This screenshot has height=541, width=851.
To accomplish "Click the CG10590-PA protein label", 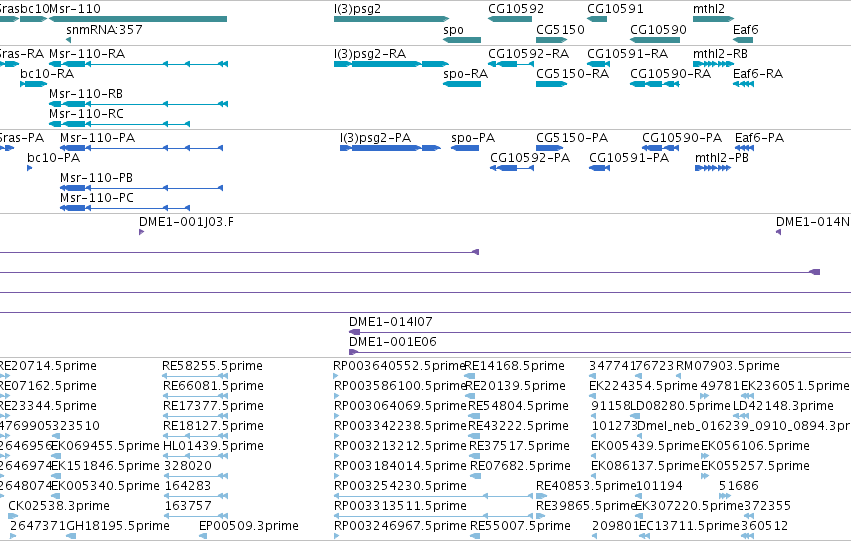I will 682,138.
